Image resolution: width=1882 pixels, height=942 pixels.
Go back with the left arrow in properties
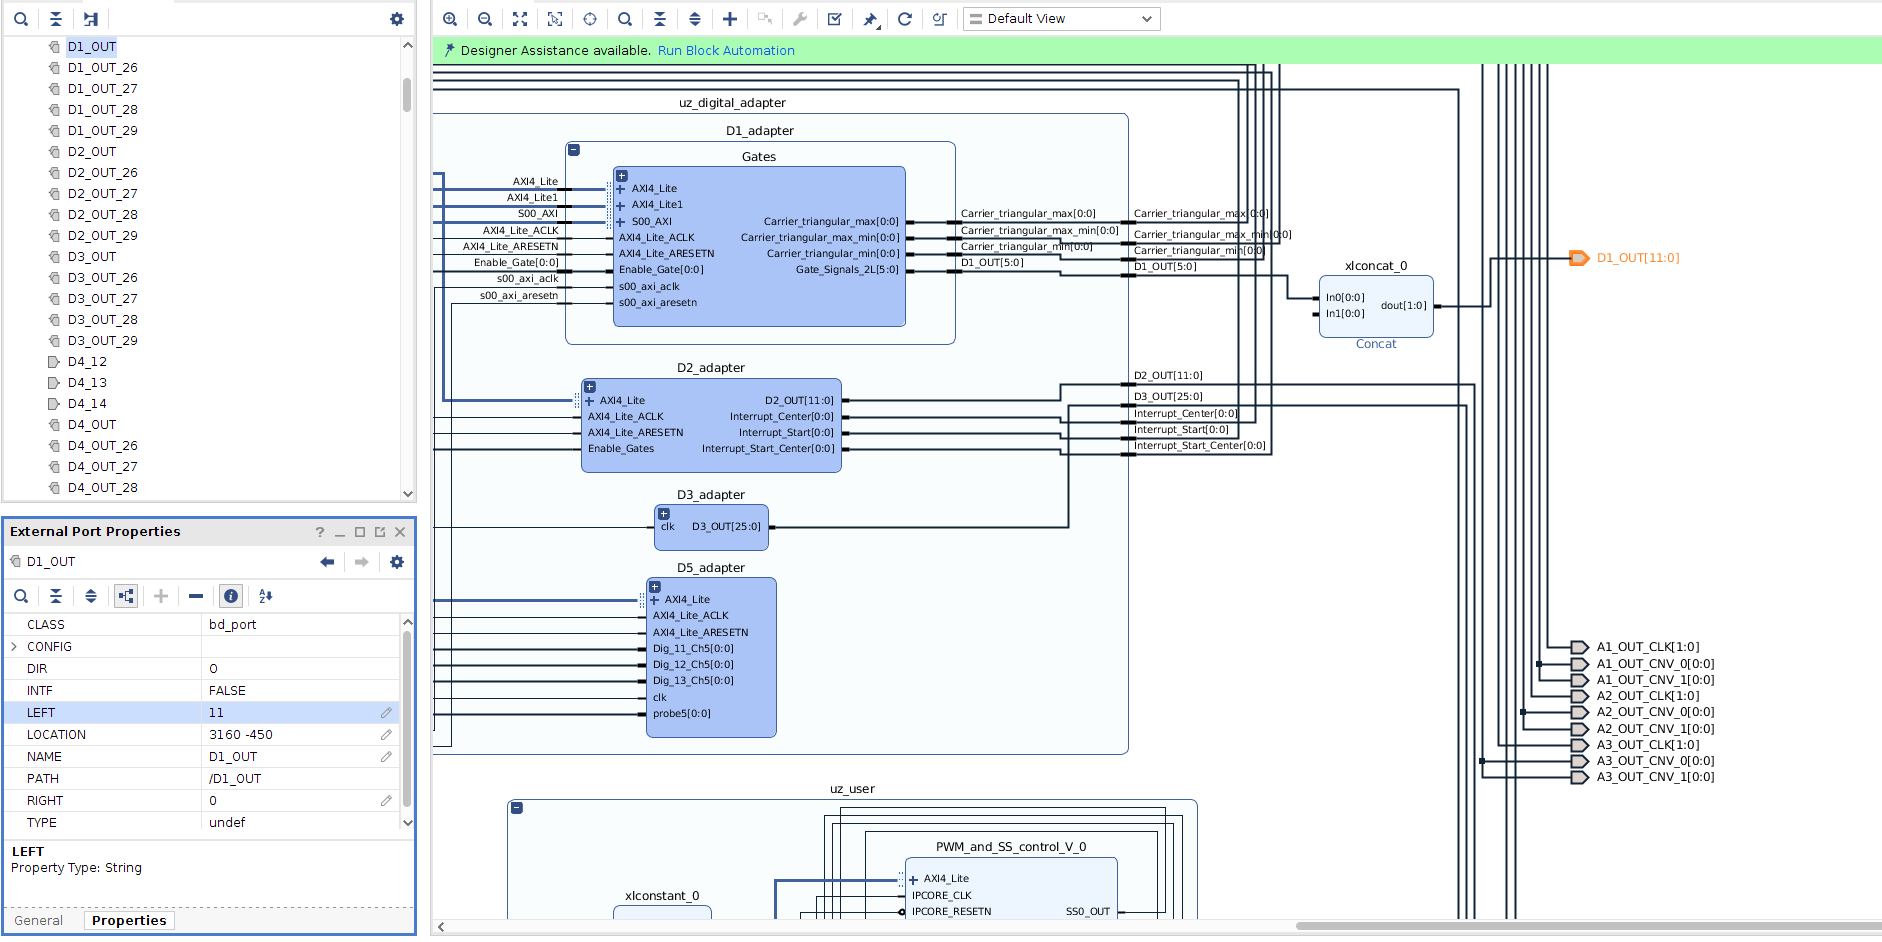click(327, 562)
